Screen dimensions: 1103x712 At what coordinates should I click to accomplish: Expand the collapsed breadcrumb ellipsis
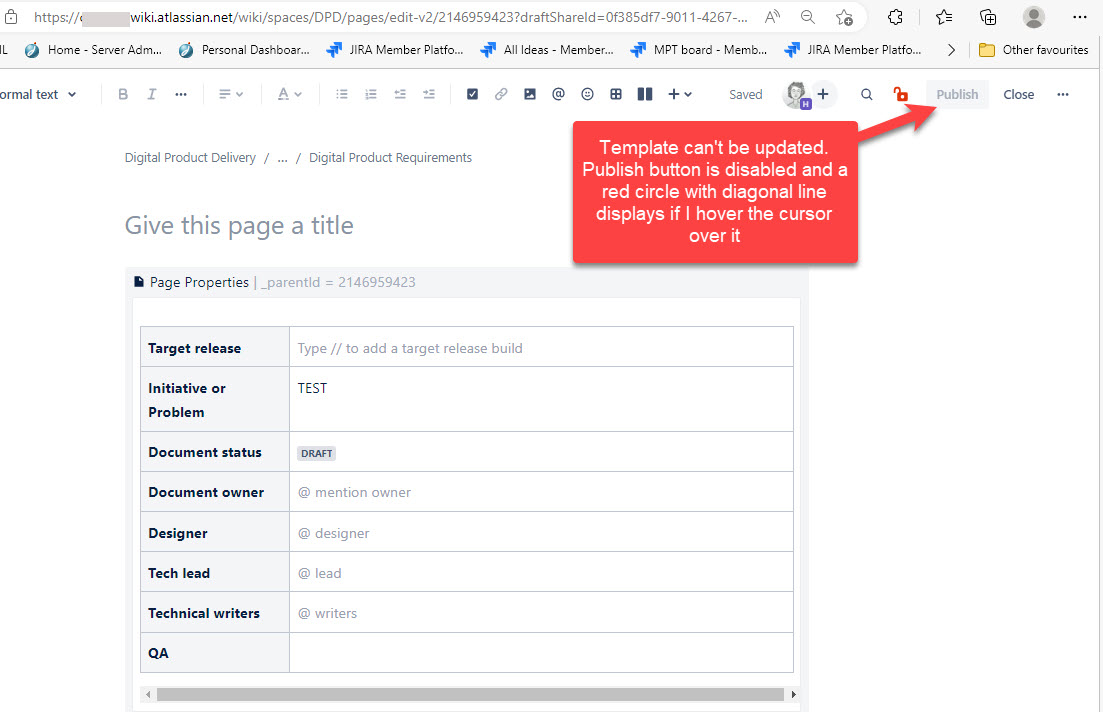point(282,158)
